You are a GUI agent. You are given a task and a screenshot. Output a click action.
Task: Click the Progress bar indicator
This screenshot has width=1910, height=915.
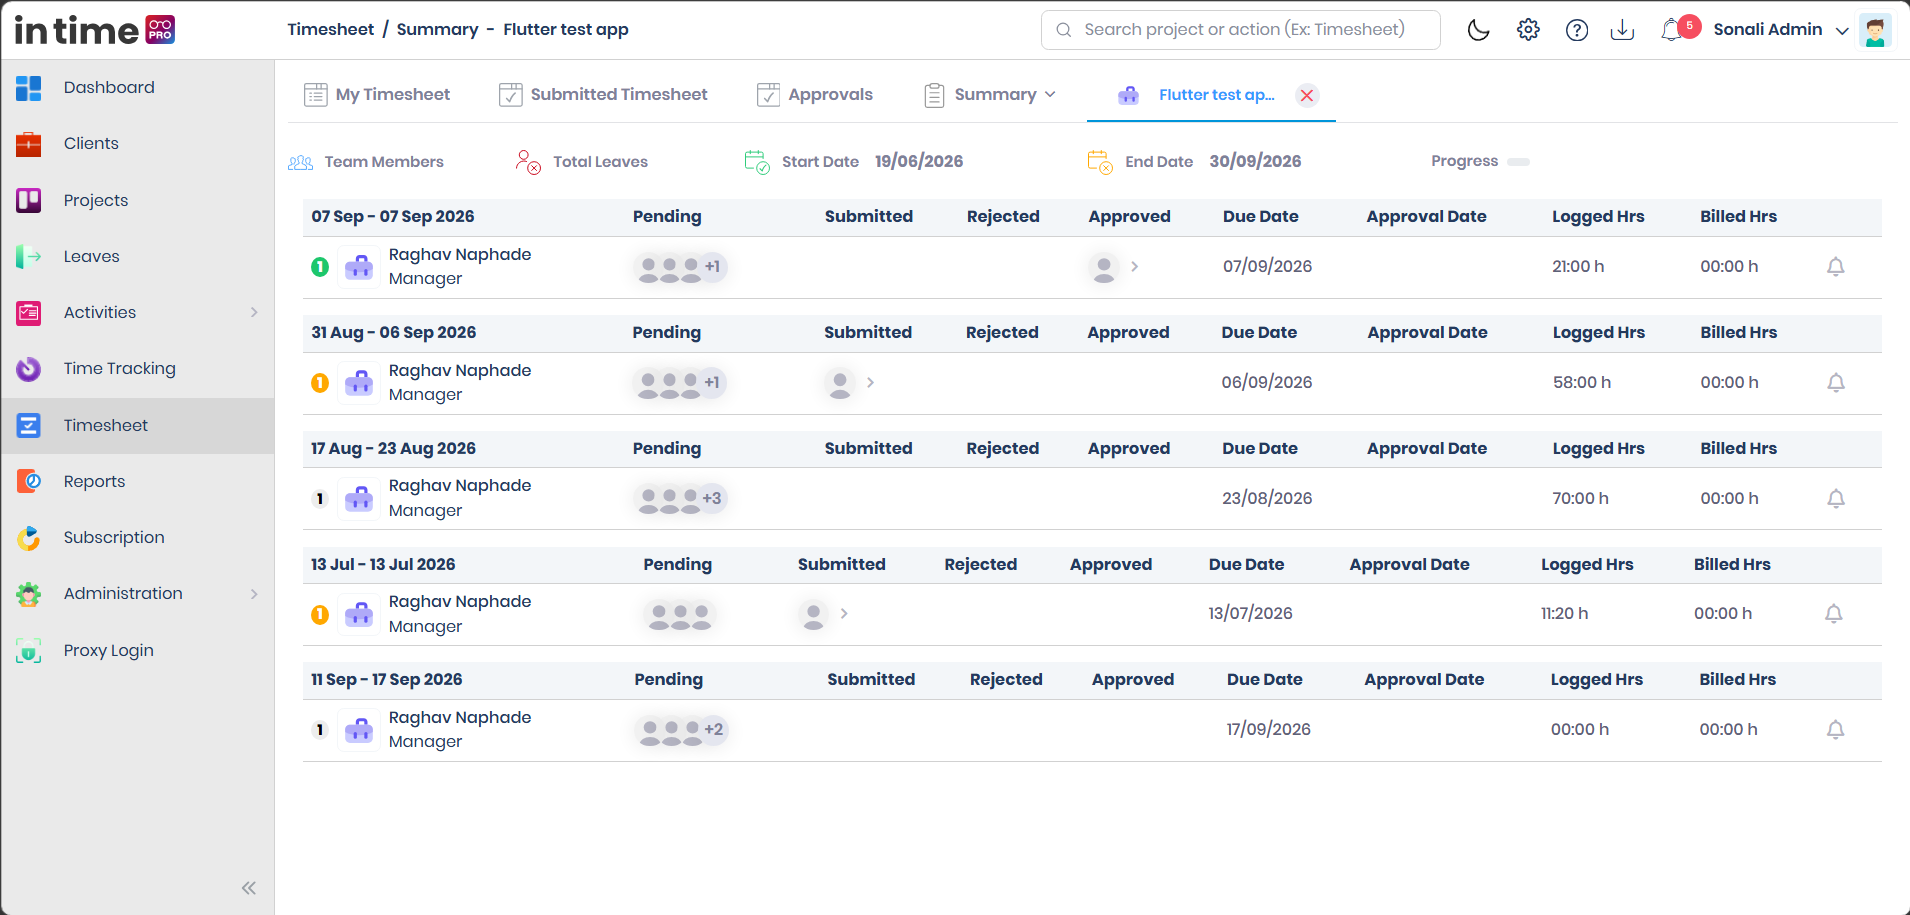[x=1518, y=162]
